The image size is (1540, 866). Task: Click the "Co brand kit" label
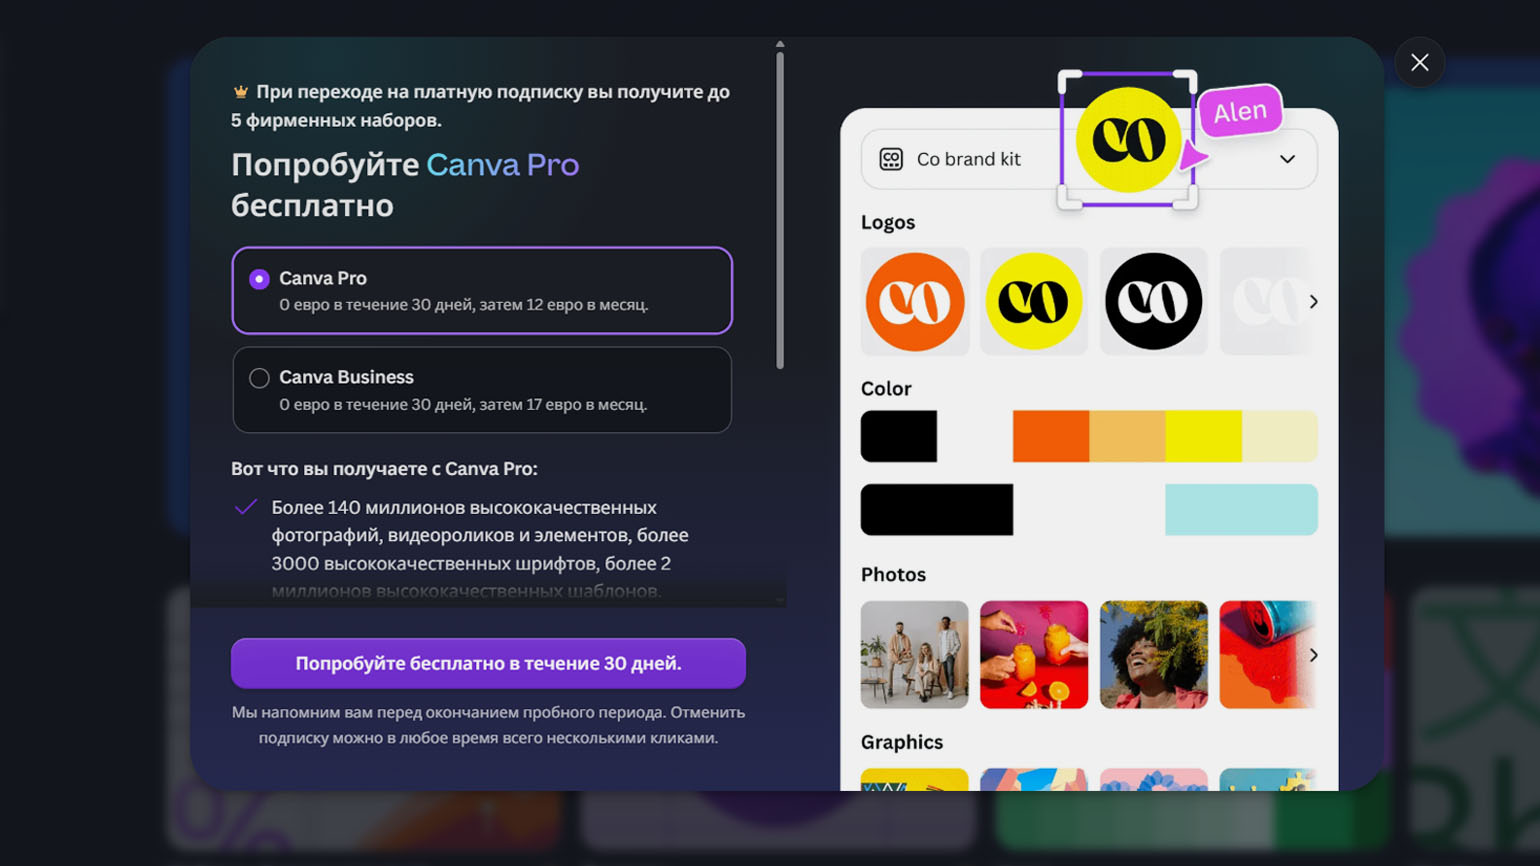coord(969,159)
